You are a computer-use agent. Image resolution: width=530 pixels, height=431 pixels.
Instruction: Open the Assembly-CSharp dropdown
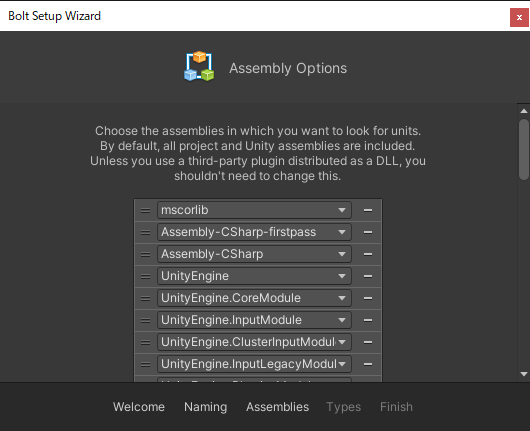[254, 254]
